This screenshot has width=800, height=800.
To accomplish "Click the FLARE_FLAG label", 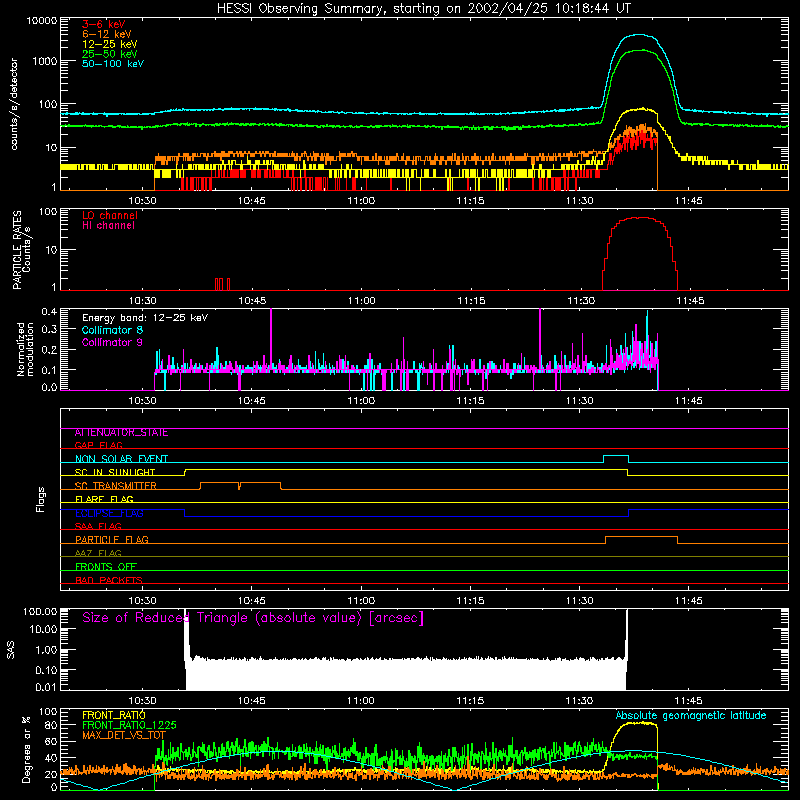I will [x=104, y=499].
